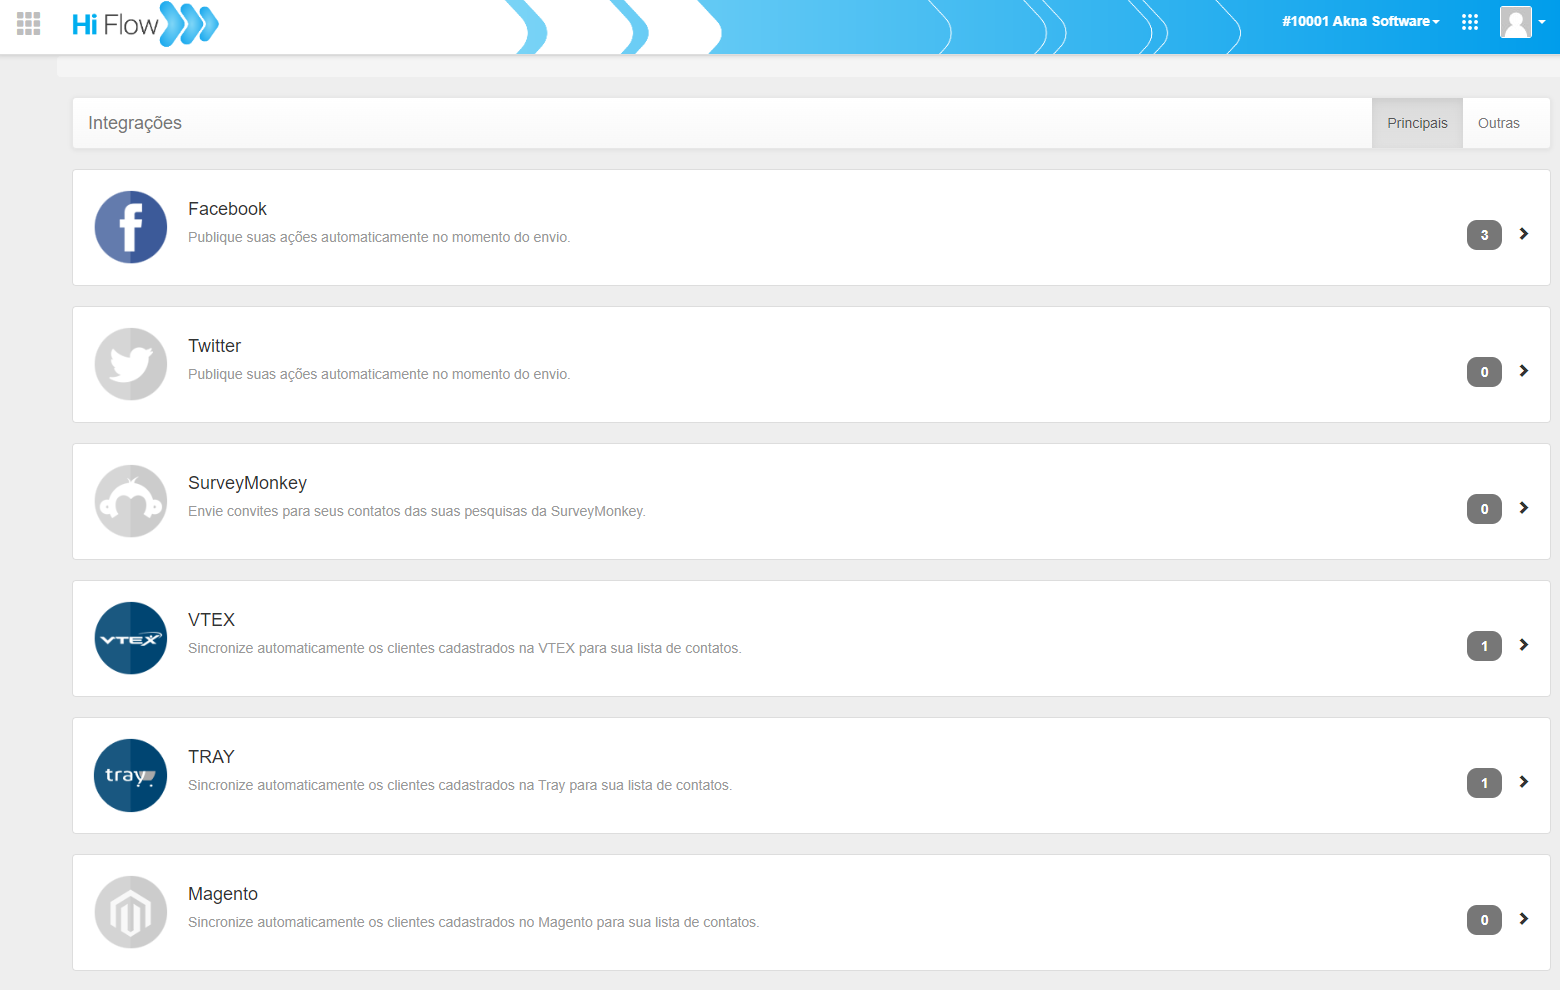
Task: Open the Twitter integration title
Action: pos(214,346)
